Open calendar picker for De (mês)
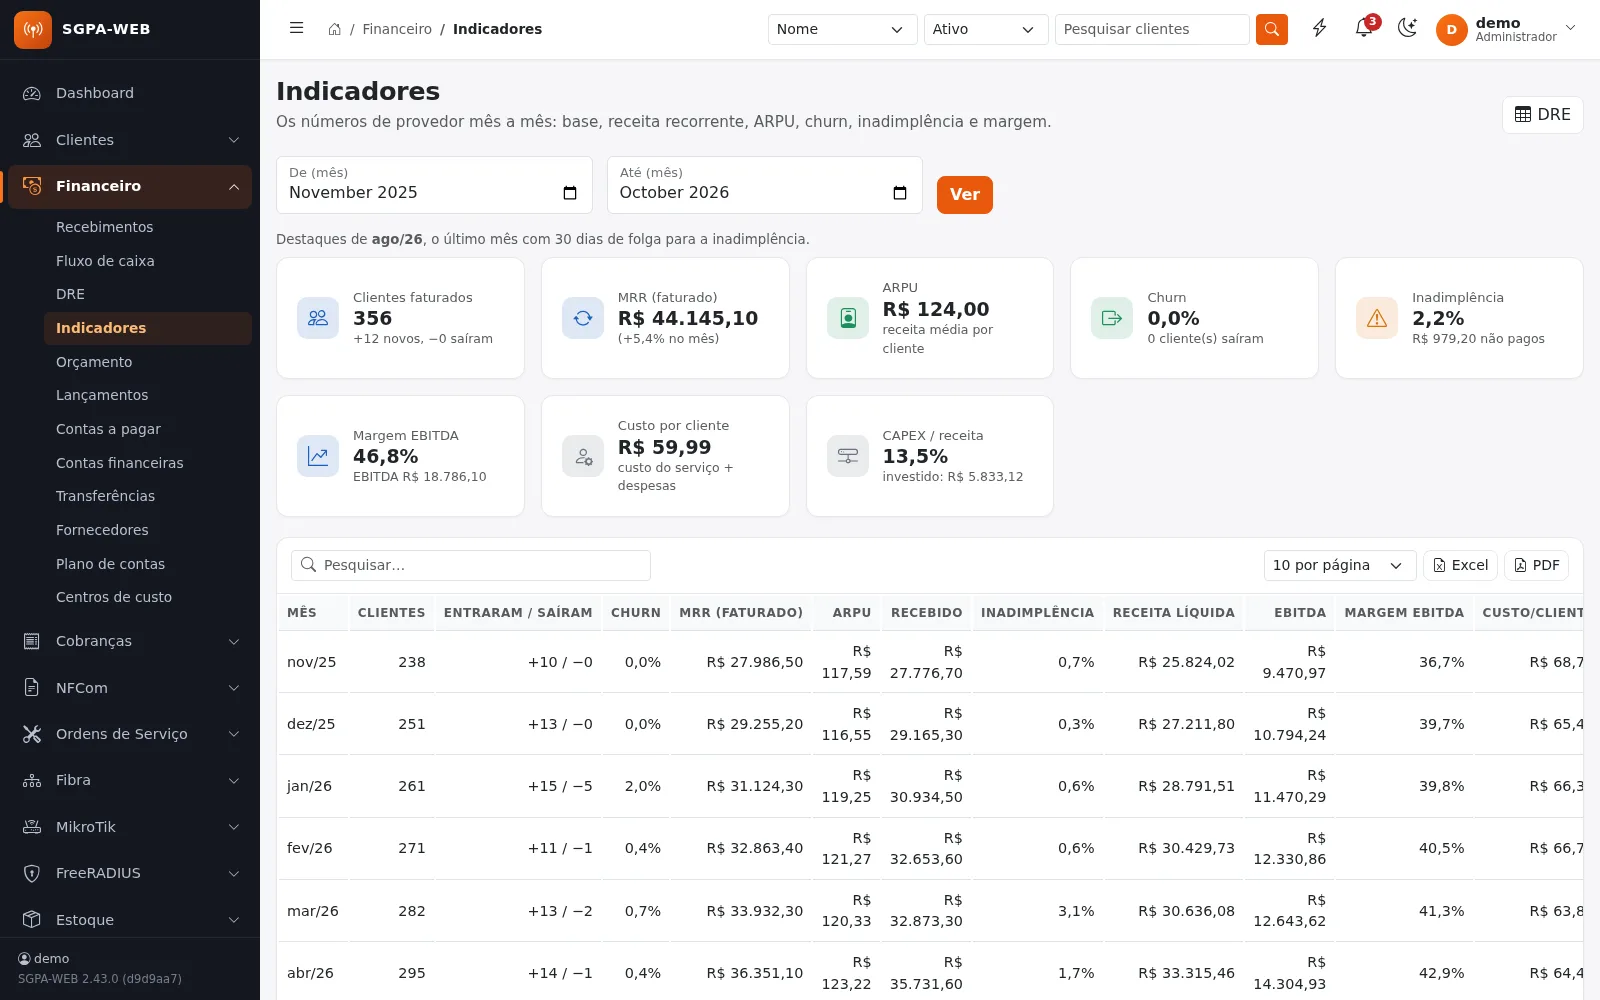This screenshot has height=1000, width=1600. [570, 193]
